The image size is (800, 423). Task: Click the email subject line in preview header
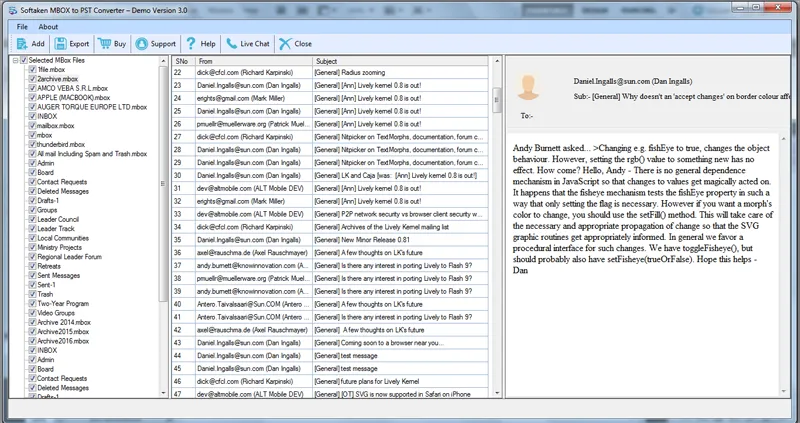pos(682,96)
